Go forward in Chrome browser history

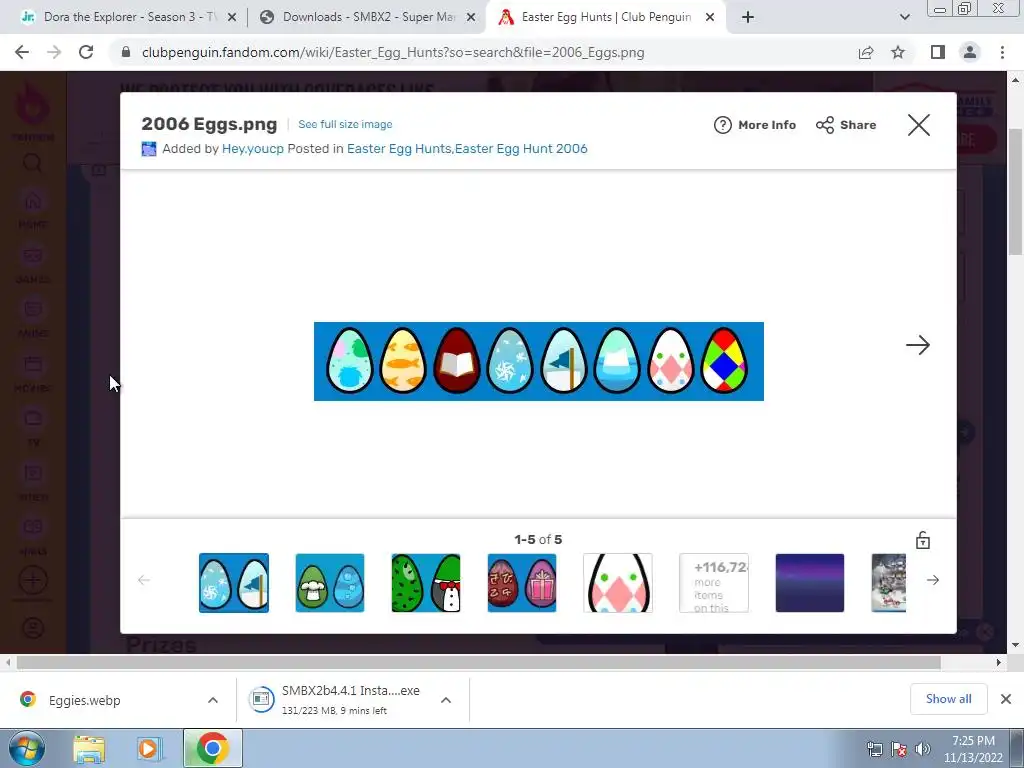(54, 52)
